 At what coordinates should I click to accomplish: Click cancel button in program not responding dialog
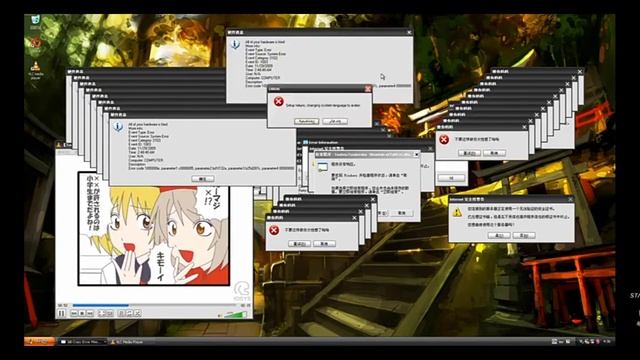tap(402, 213)
